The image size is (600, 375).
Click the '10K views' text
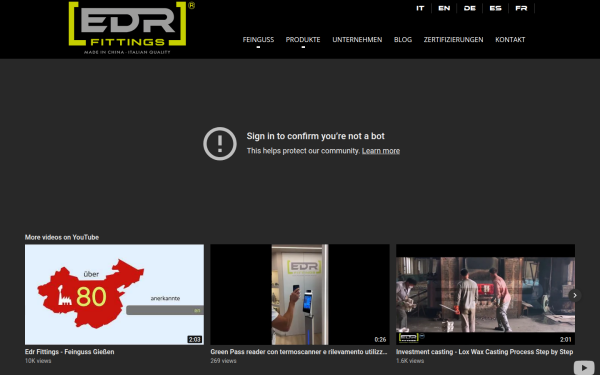tap(38, 361)
